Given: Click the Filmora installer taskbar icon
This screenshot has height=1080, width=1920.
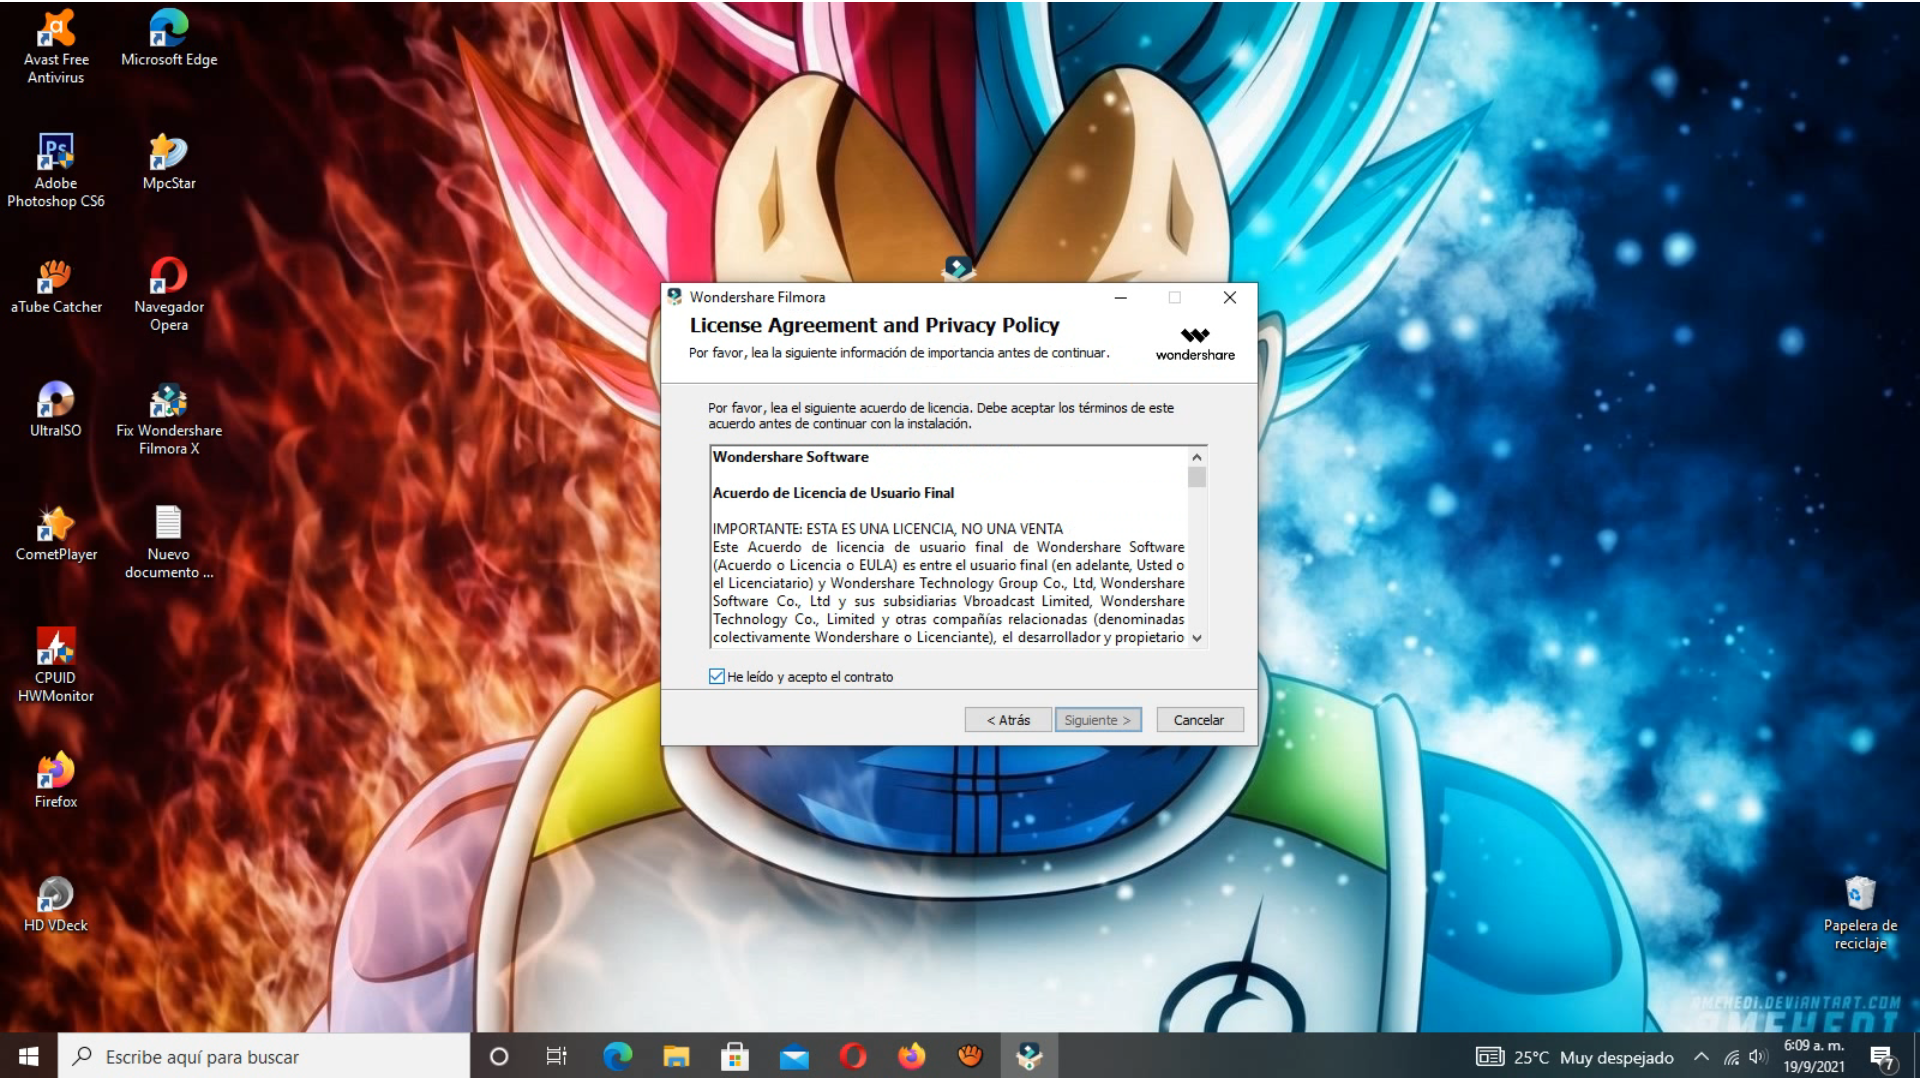Looking at the screenshot, I should click(1029, 1056).
